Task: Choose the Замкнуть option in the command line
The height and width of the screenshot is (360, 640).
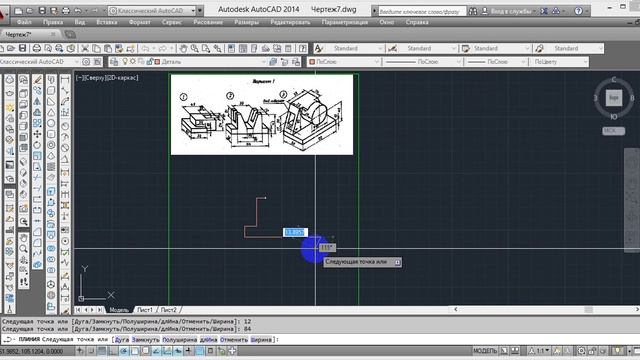Action: pos(146,340)
